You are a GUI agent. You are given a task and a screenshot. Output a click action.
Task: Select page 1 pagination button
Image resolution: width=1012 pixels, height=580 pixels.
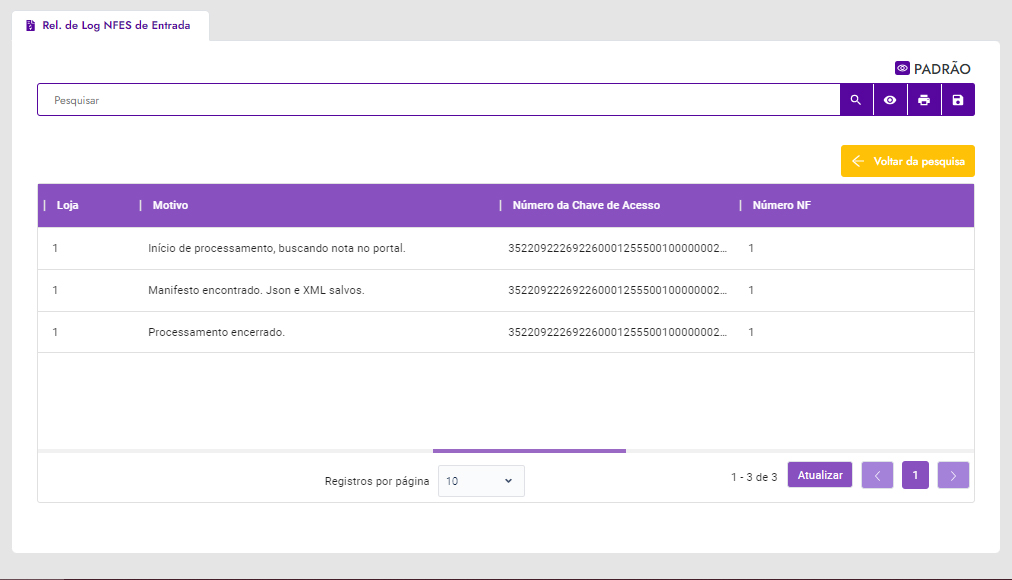(915, 475)
